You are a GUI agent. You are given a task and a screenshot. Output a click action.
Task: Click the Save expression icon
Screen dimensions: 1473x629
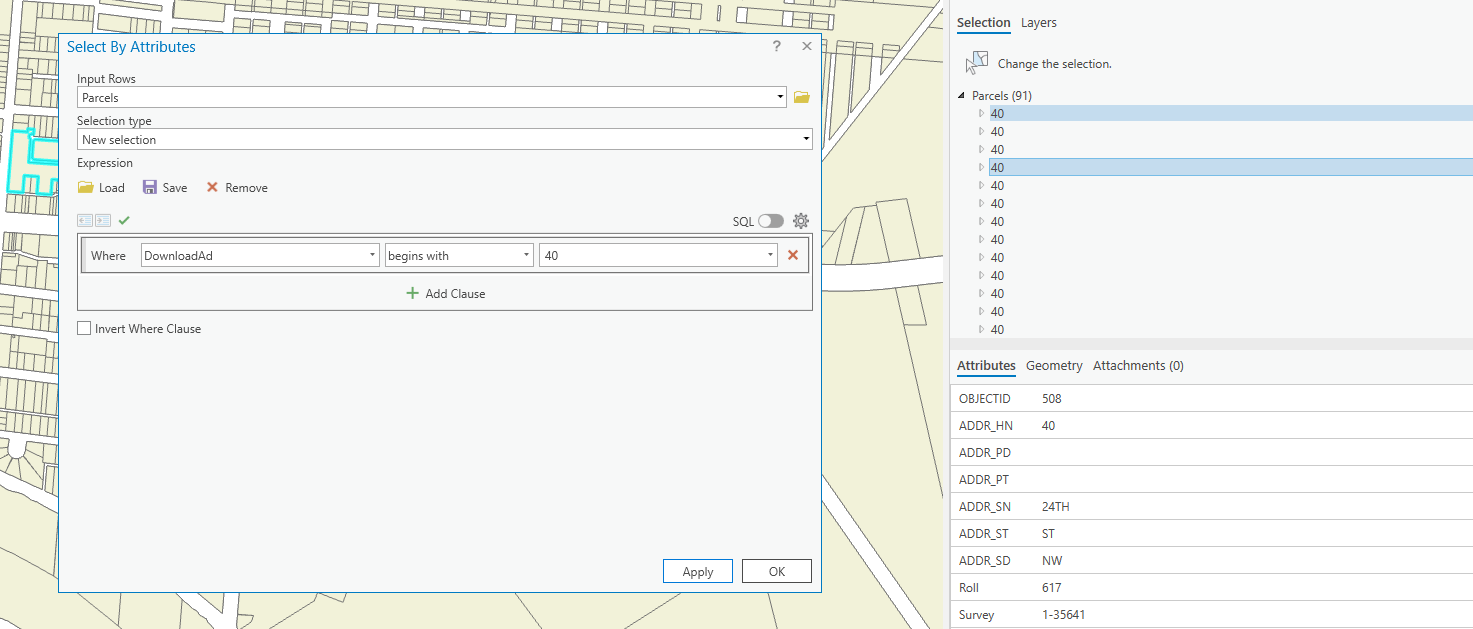tap(148, 187)
